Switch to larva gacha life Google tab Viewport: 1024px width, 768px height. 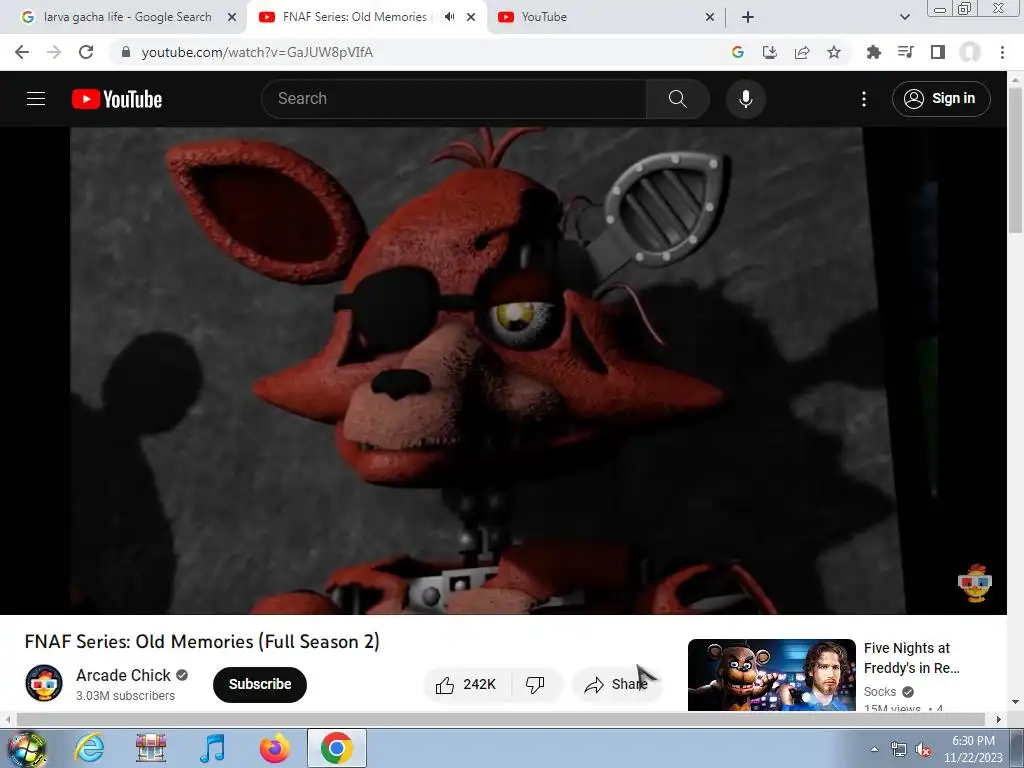127,17
